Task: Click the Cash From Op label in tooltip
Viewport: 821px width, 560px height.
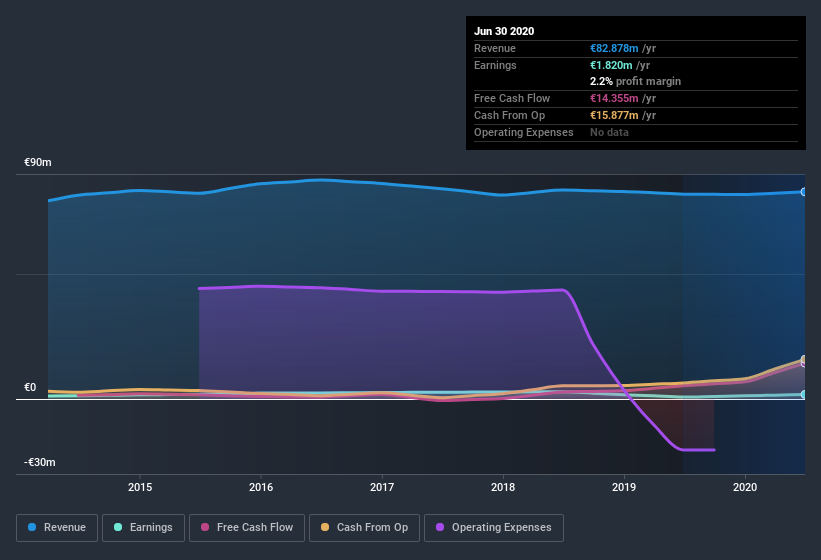Action: [509, 115]
